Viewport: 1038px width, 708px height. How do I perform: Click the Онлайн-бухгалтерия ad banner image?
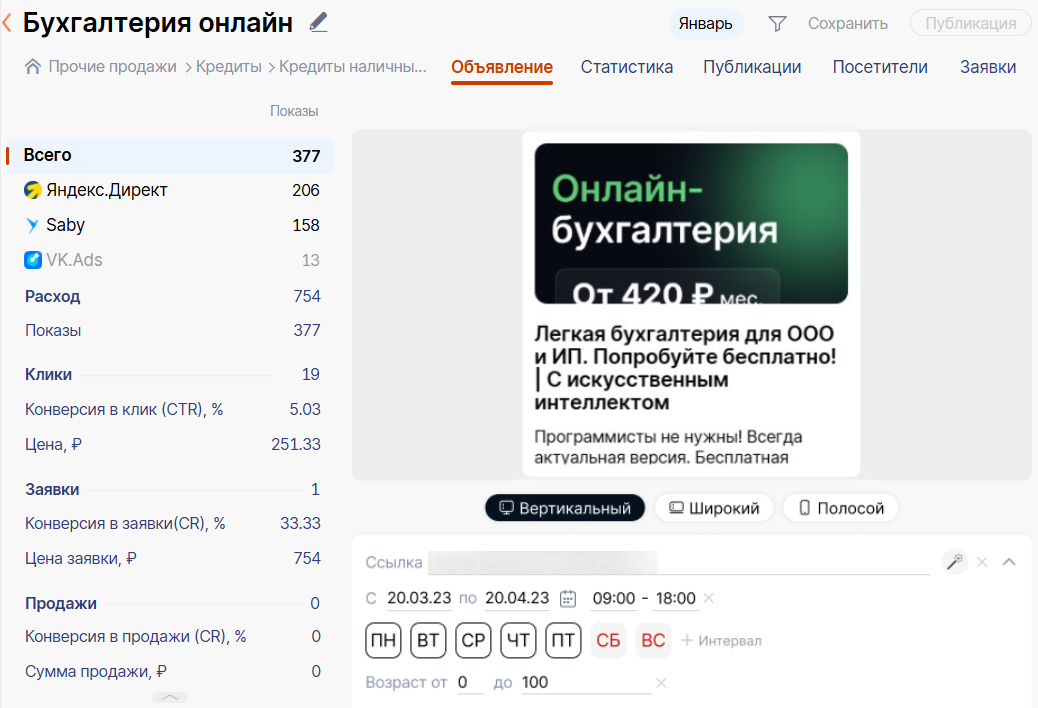tap(691, 224)
